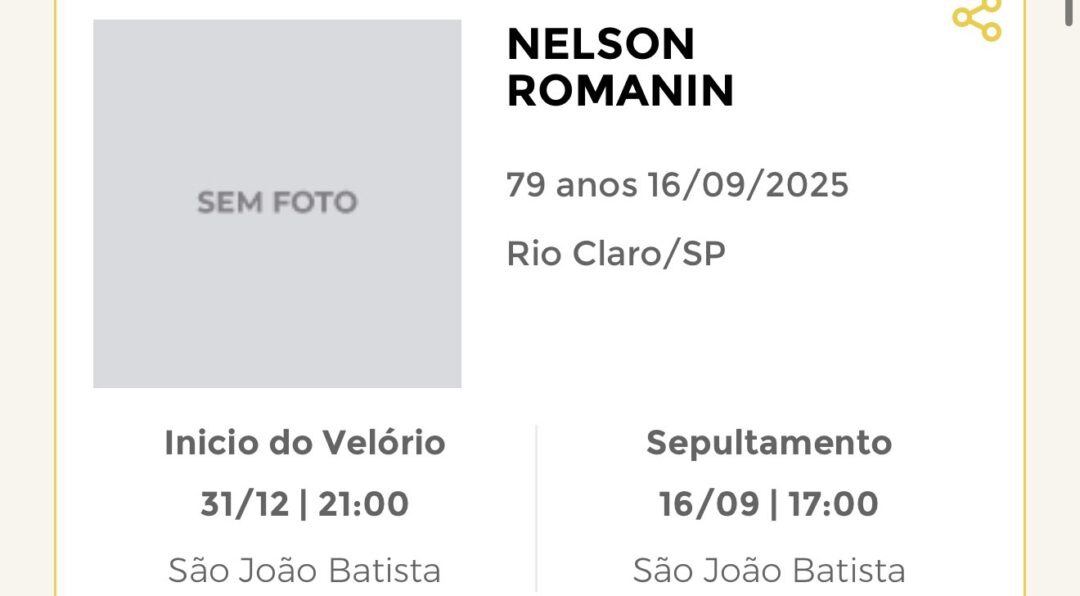Click the date 16/09/2025
Viewport: 1080px width, 596px height.
(x=747, y=185)
